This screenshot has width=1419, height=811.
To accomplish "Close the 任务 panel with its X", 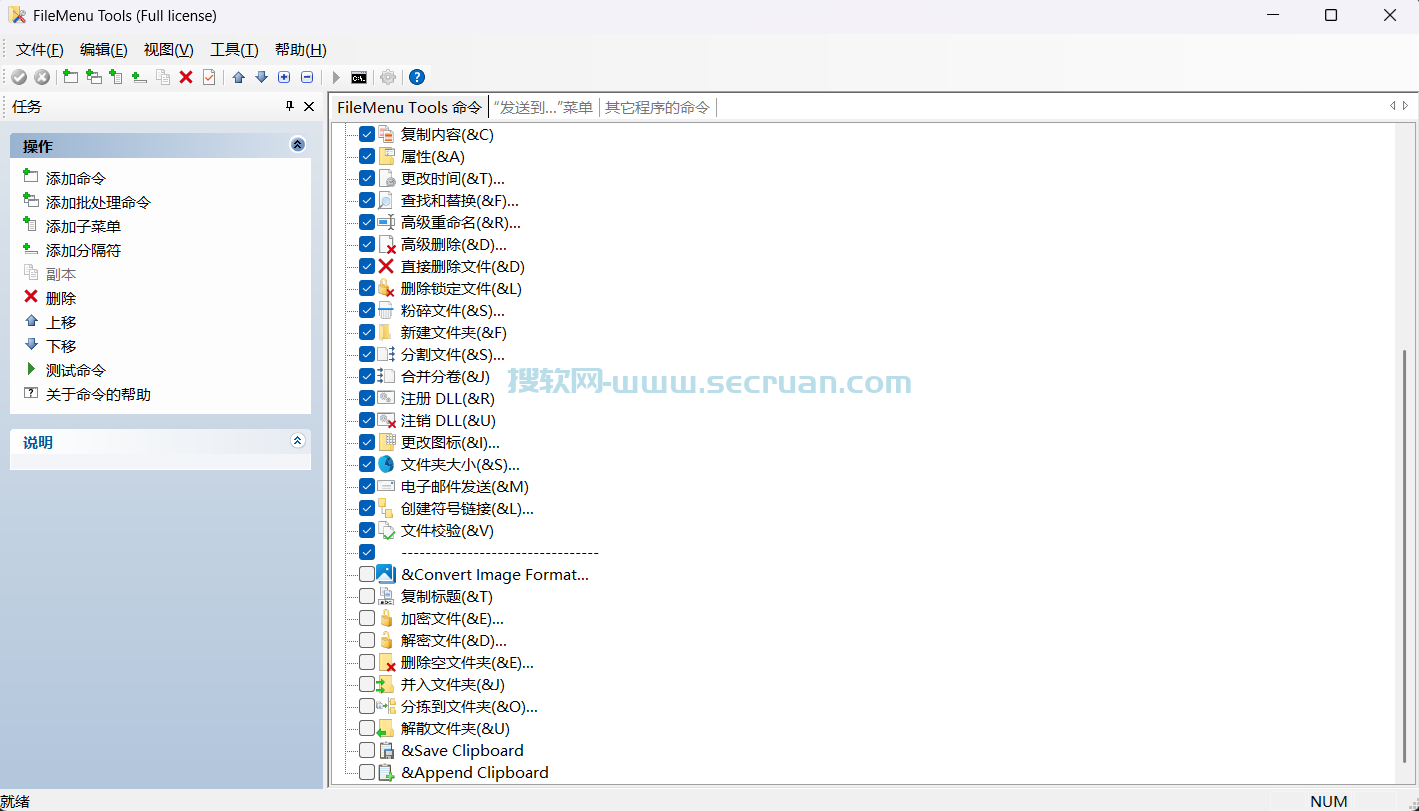I will pos(309,106).
